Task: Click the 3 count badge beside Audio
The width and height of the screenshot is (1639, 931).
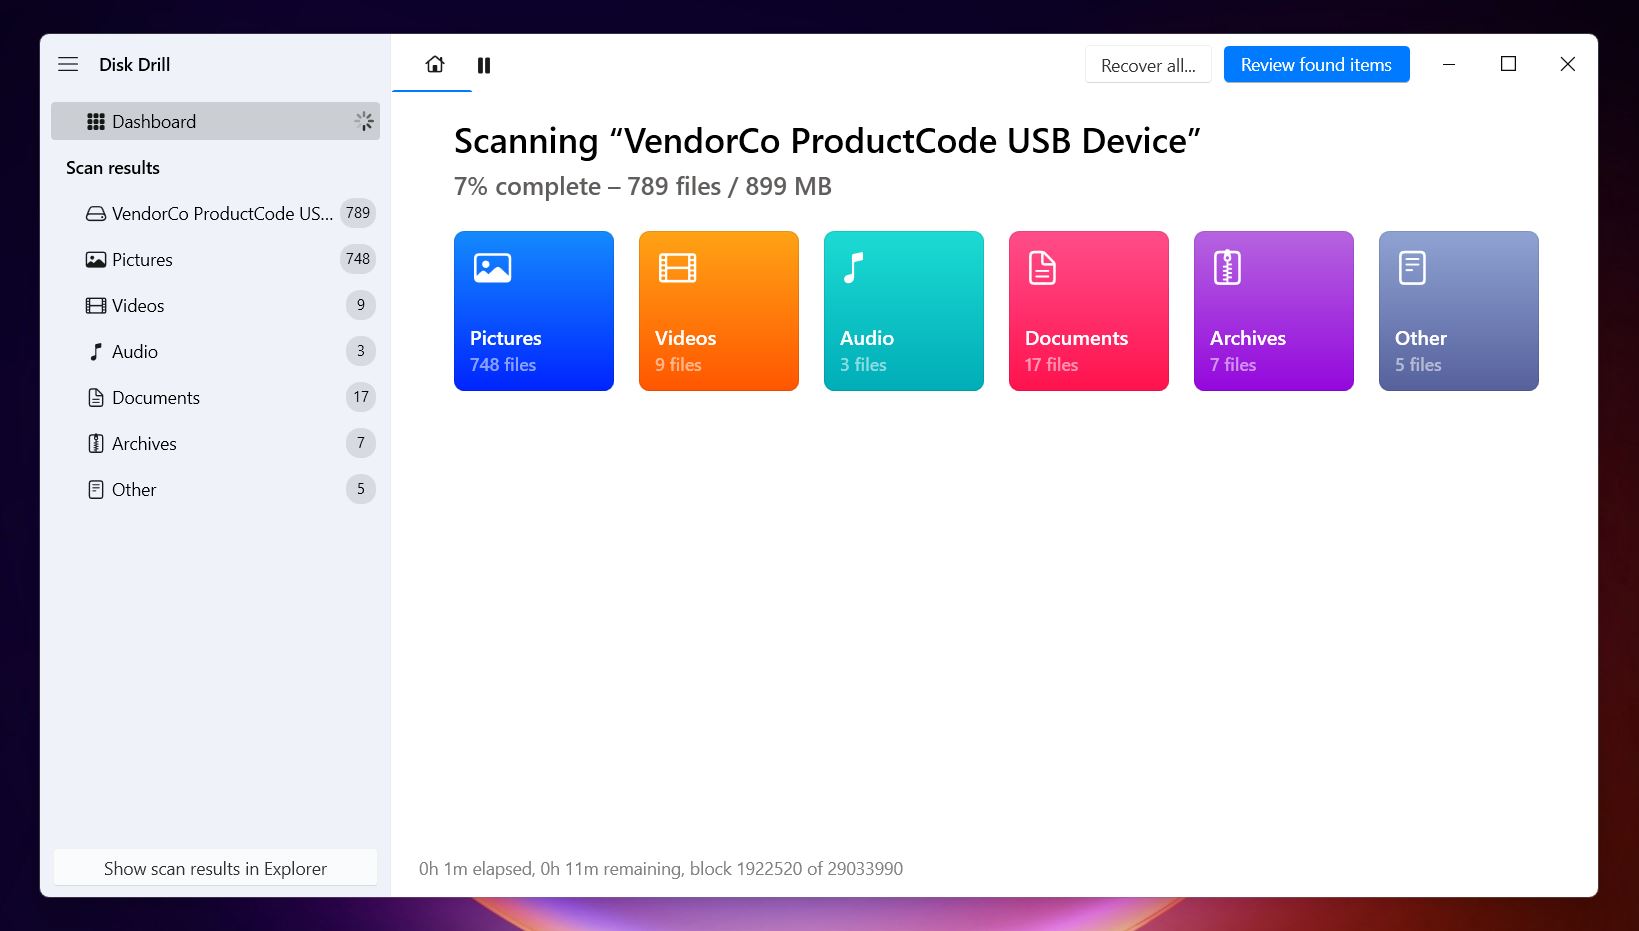Action: pyautogui.click(x=361, y=351)
